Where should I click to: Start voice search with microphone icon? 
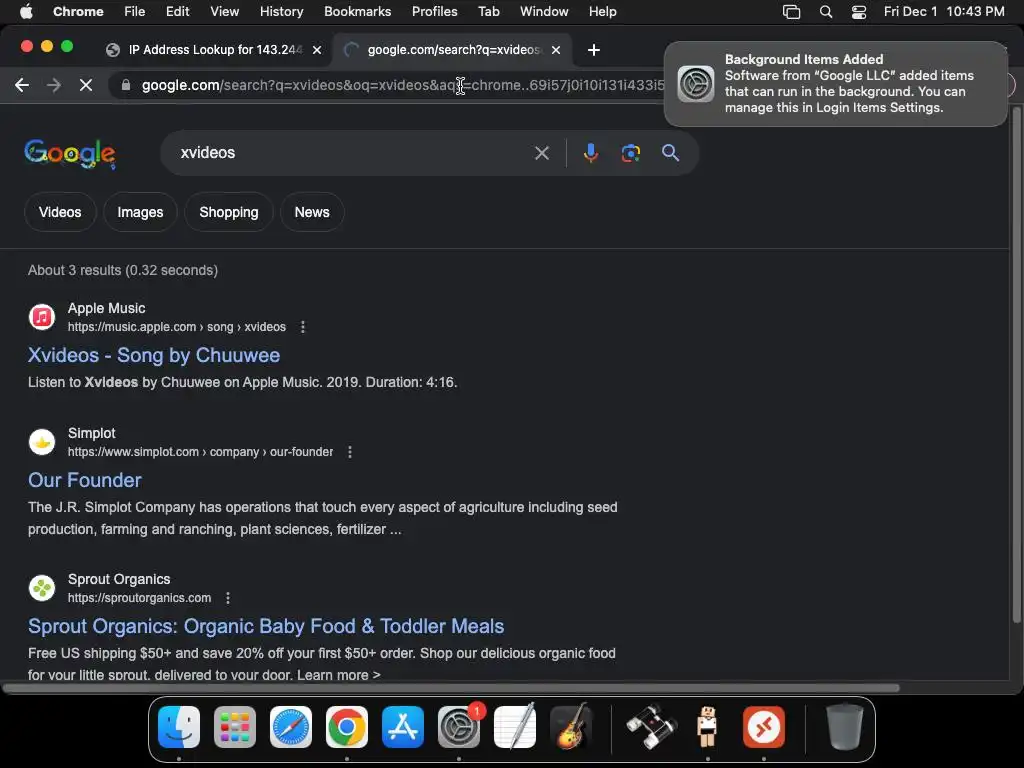pyautogui.click(x=590, y=153)
